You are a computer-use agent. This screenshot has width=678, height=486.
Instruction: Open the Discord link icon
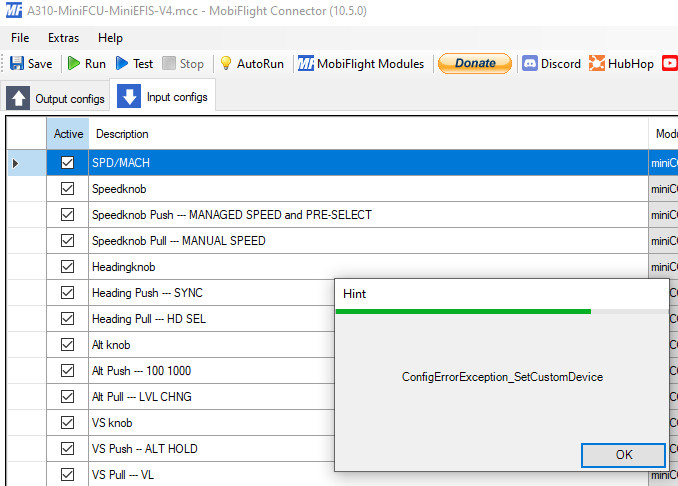point(529,63)
